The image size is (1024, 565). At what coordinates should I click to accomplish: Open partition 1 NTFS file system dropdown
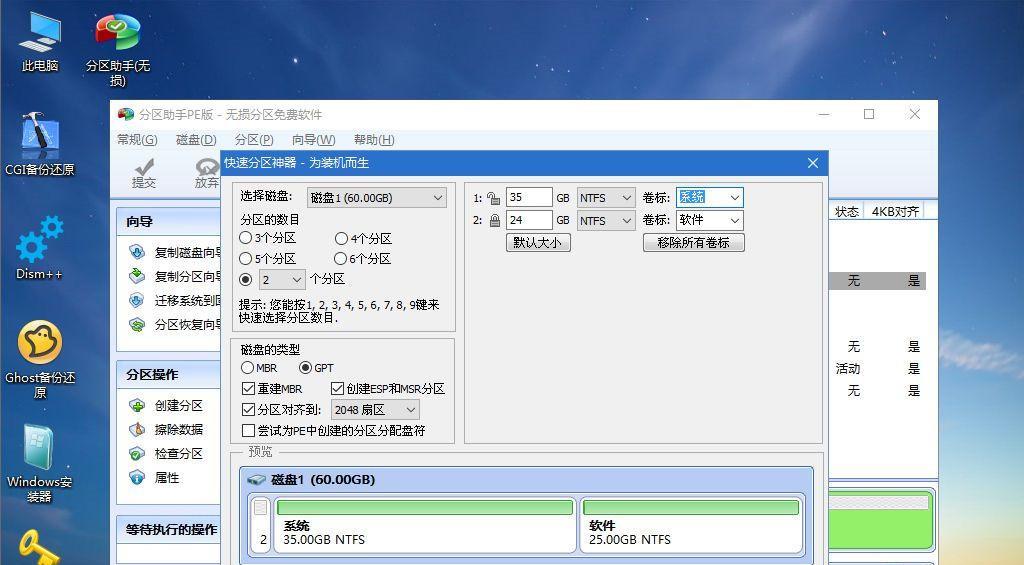point(606,198)
